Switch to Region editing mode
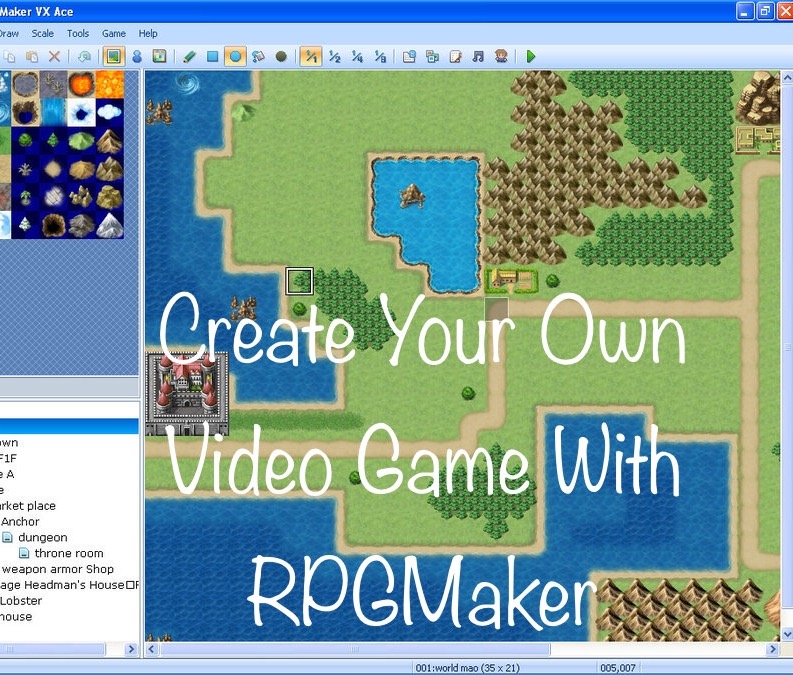 tap(159, 57)
